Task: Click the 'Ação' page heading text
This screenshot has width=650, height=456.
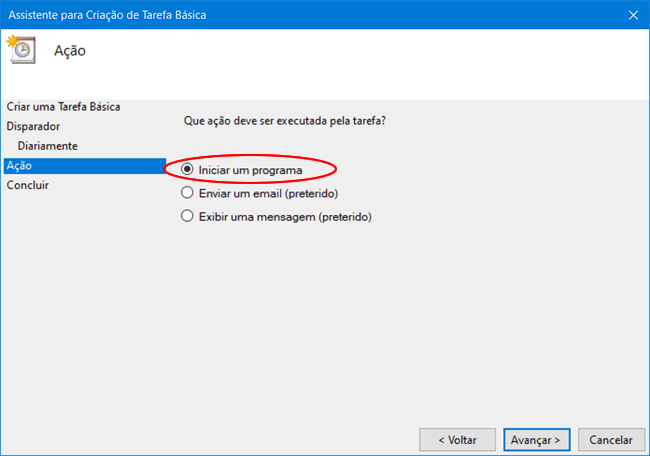Action: (70, 51)
